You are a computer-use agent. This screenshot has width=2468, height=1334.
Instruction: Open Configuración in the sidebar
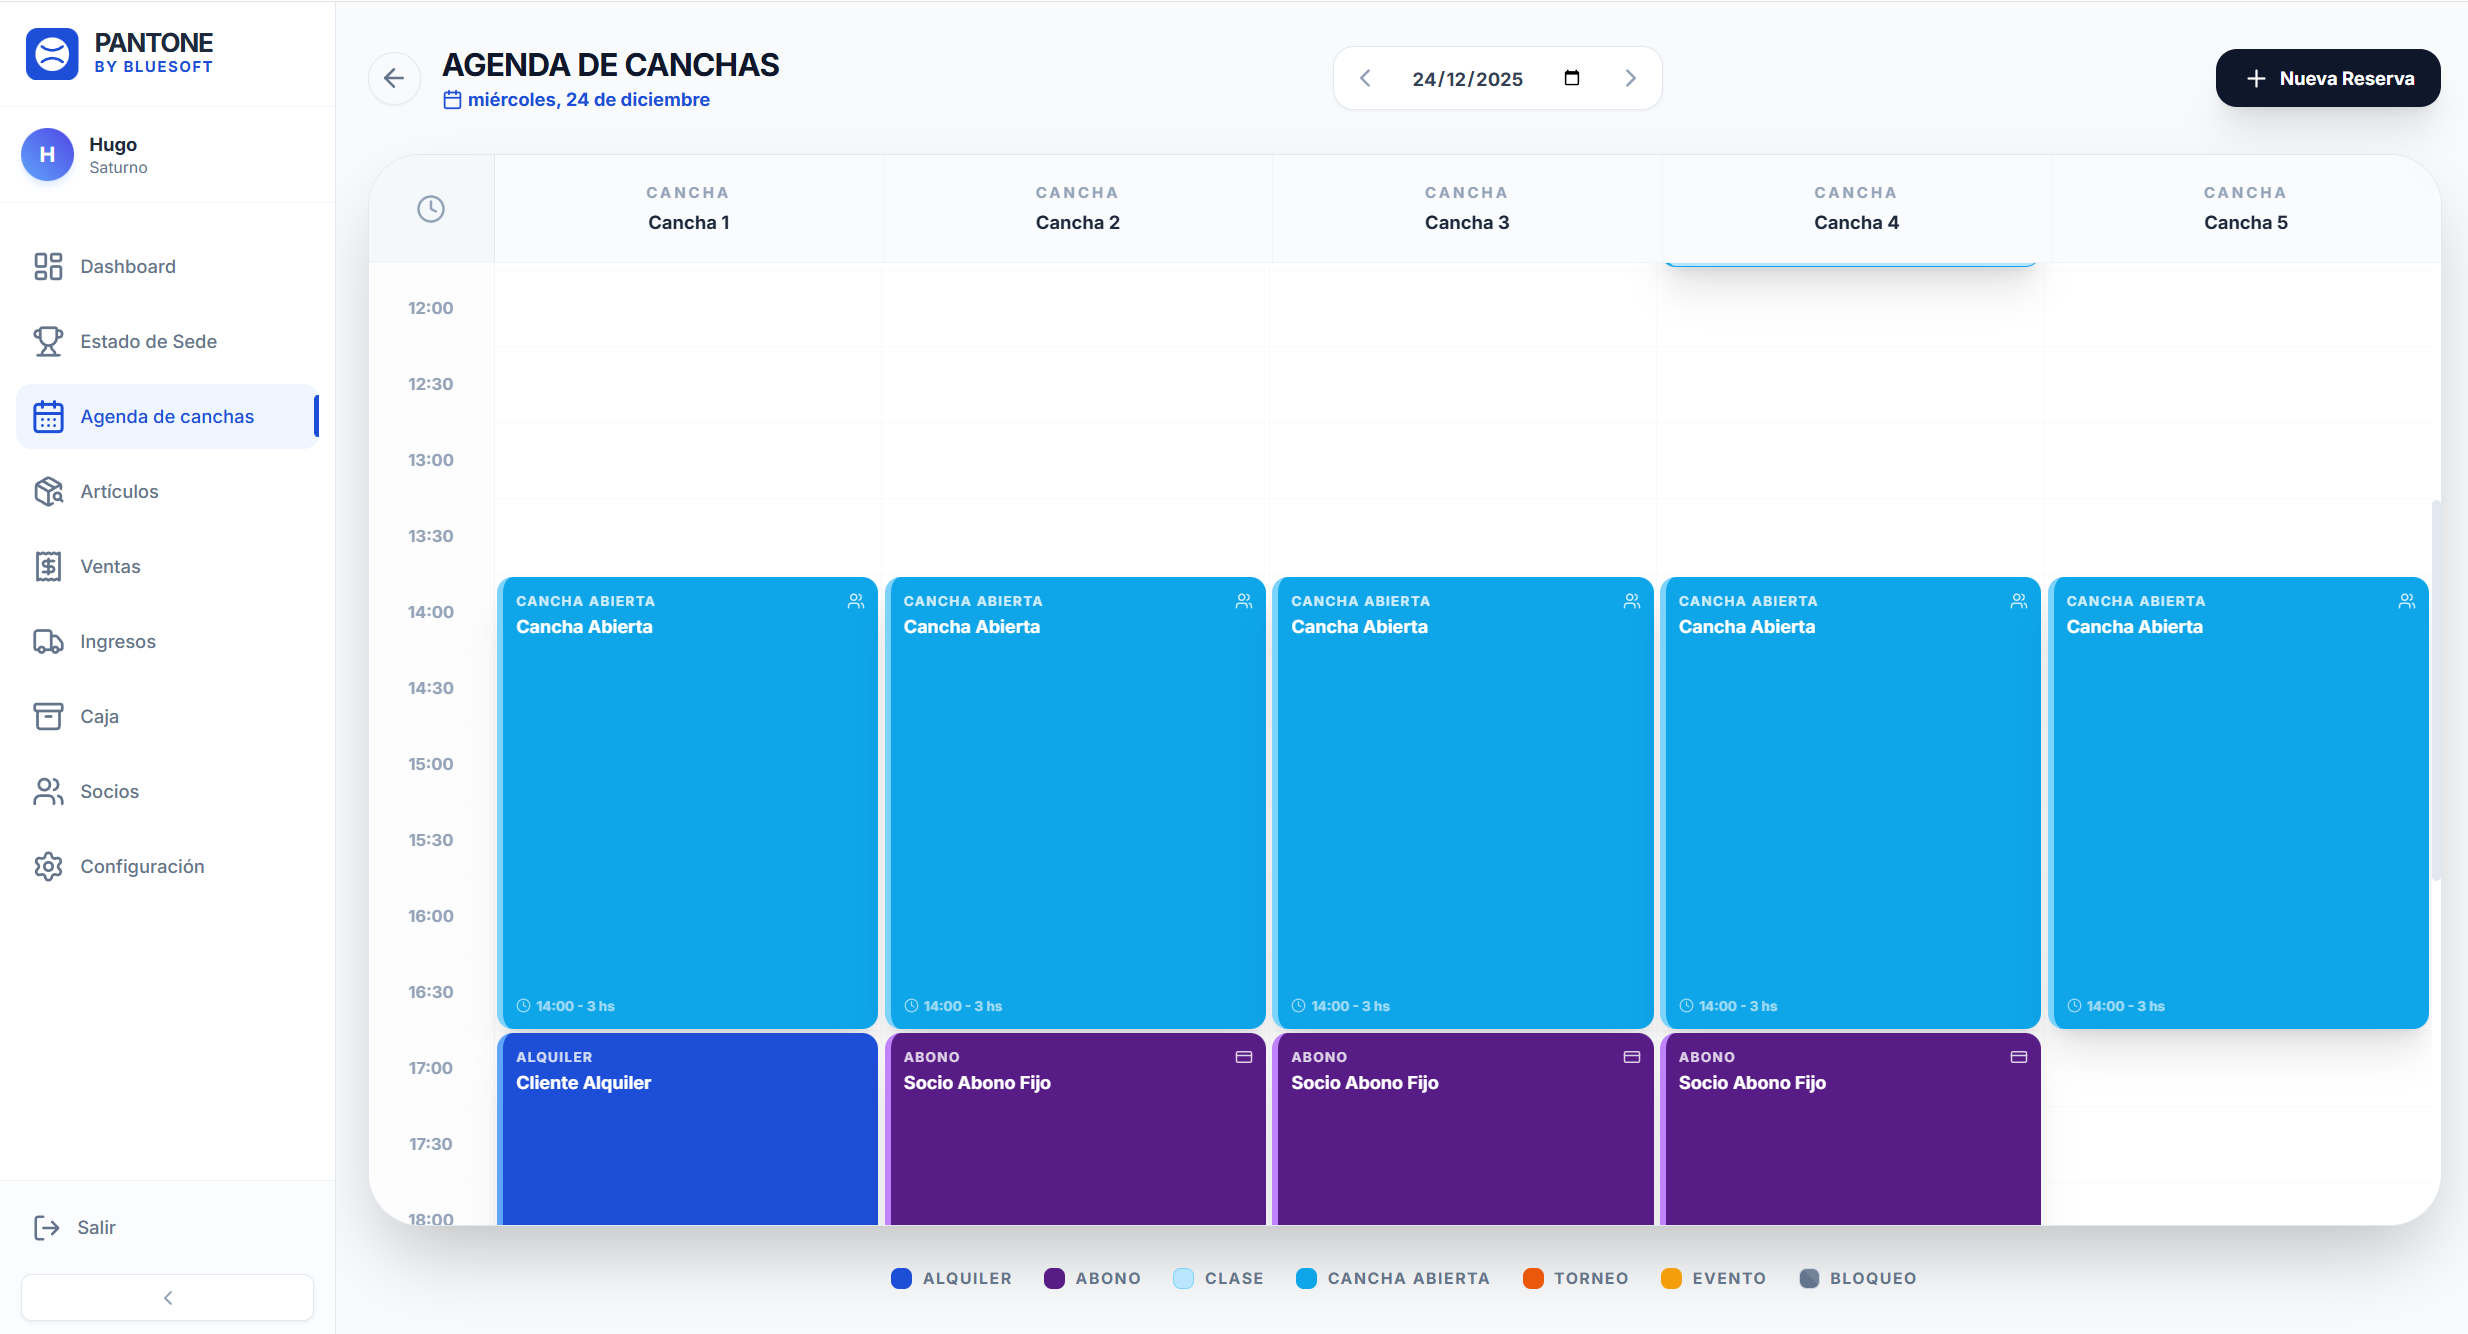[x=142, y=866]
